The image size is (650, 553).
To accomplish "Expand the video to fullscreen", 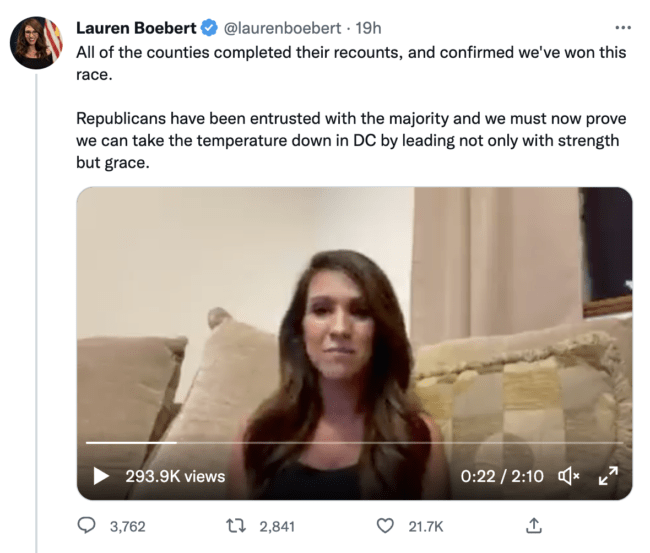I will [607, 476].
